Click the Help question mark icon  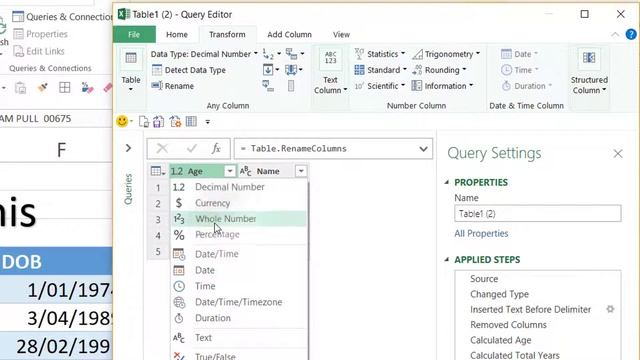[x=631, y=34]
